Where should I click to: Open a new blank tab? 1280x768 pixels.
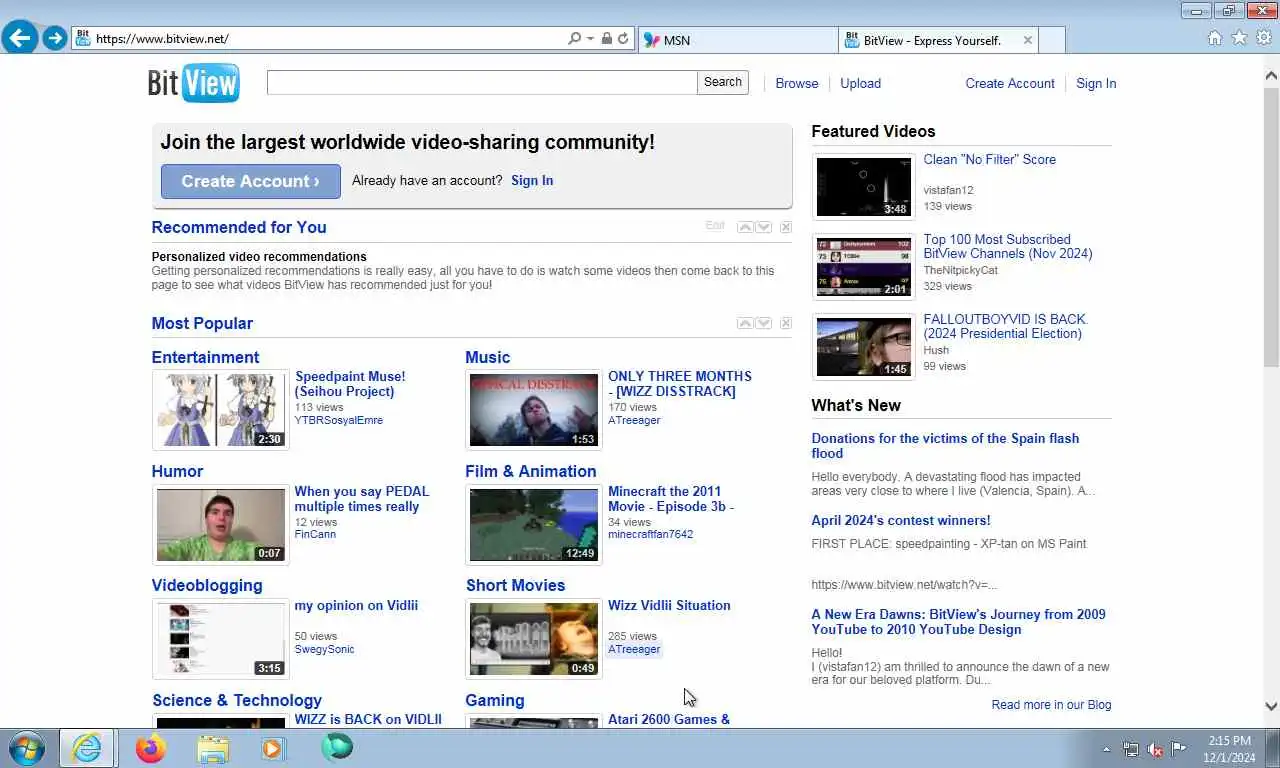tap(1052, 40)
